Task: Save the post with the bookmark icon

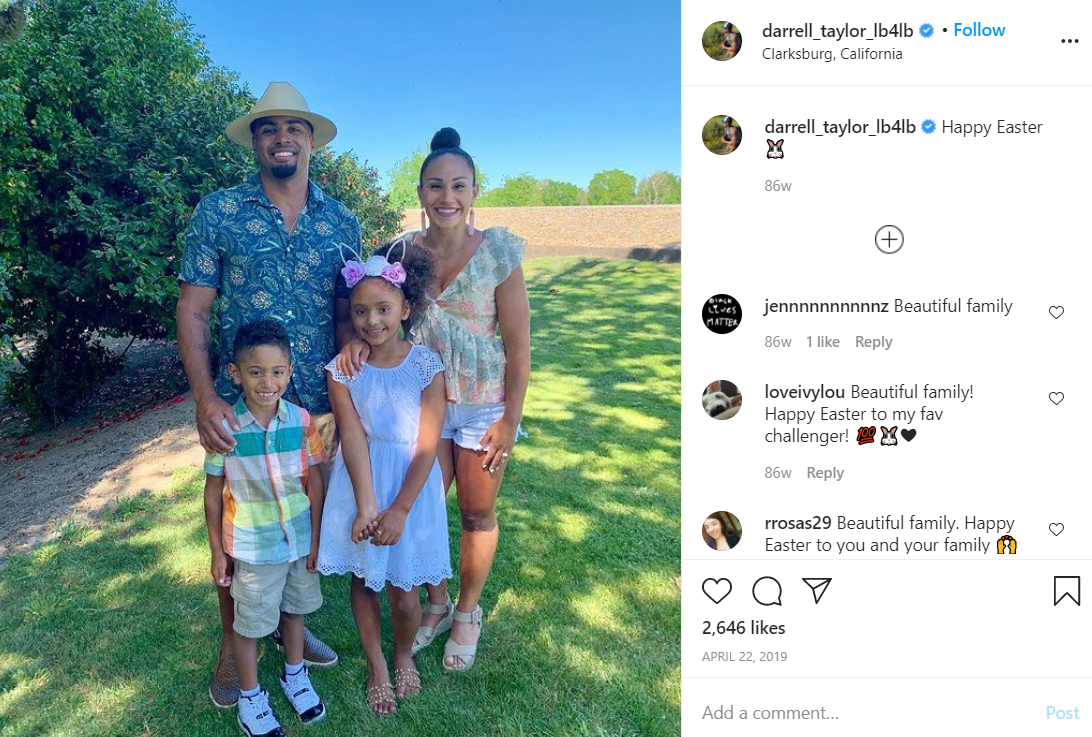Action: pyautogui.click(x=1066, y=591)
